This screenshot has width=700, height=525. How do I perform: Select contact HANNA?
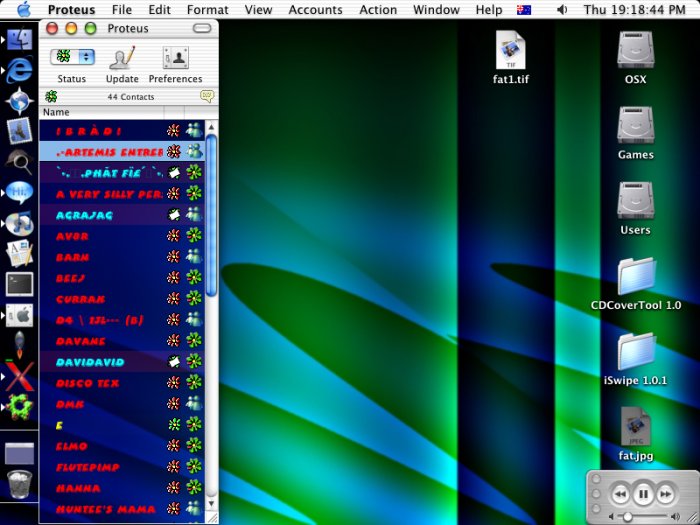pos(122,488)
